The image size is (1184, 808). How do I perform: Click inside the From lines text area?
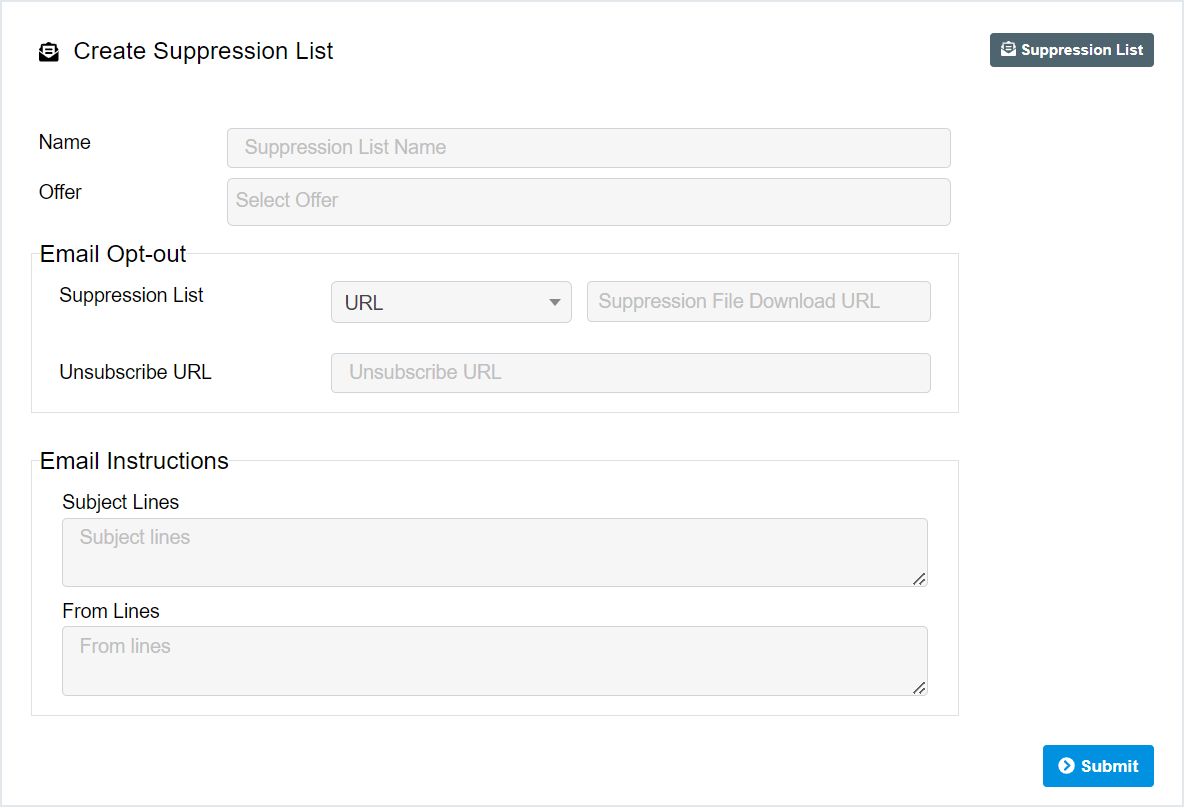(494, 660)
